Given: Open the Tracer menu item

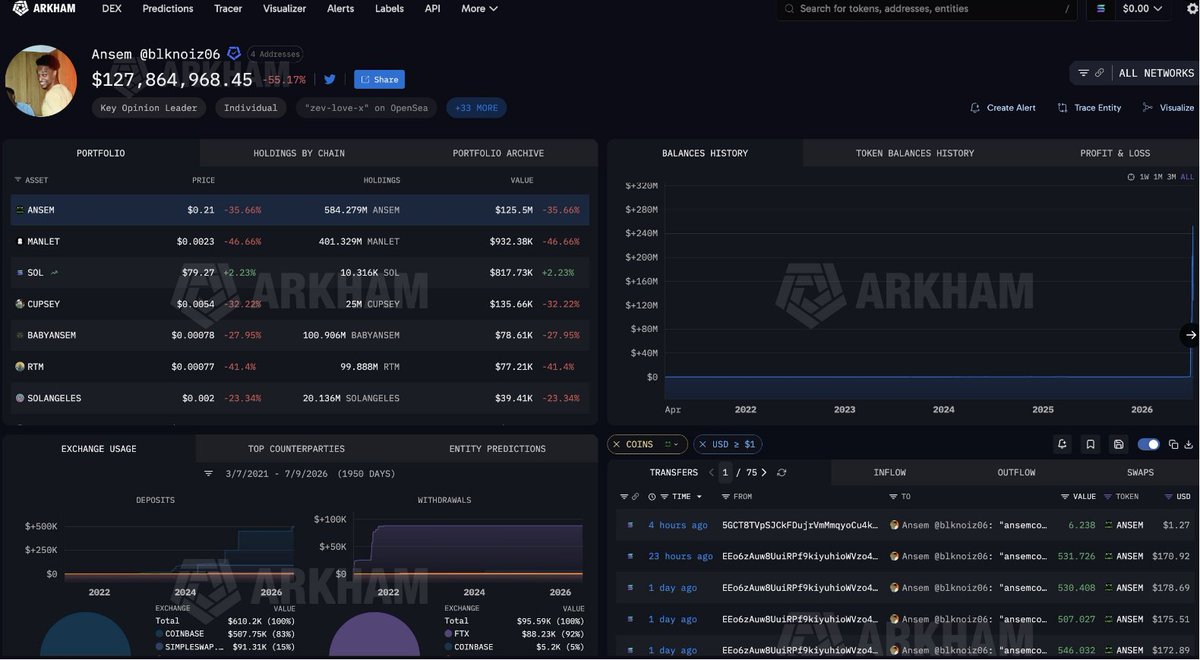Looking at the screenshot, I should 228,8.
